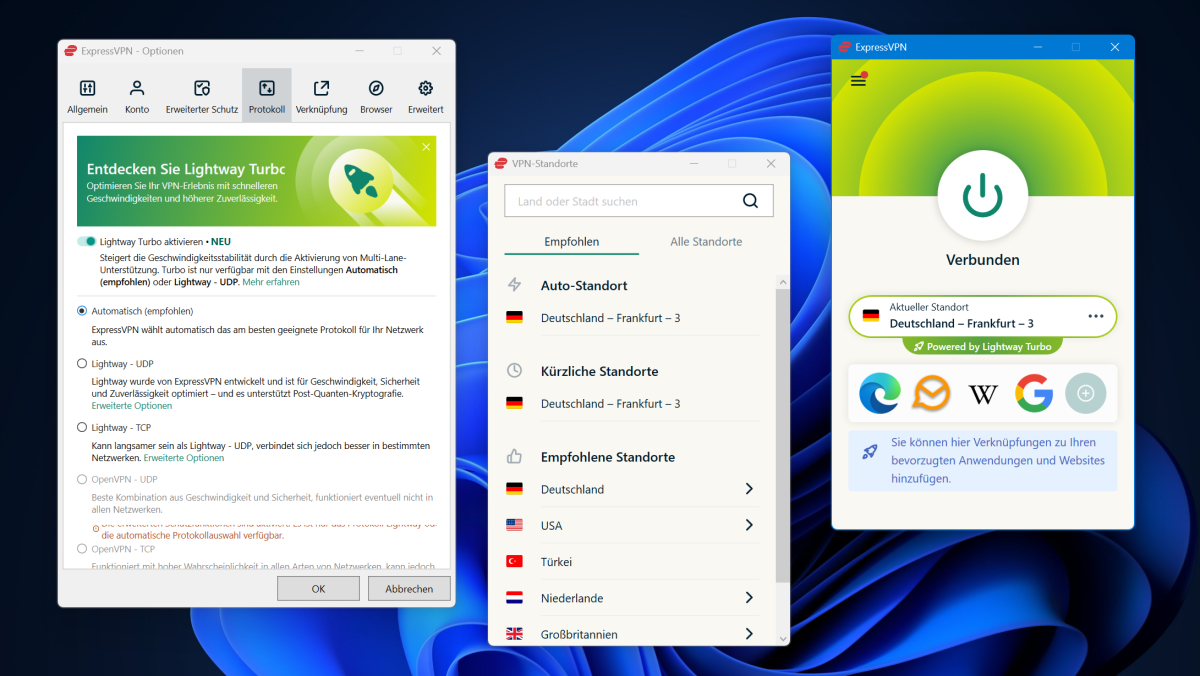Open the hamburger menu in ExpressVPN
The width and height of the screenshot is (1200, 676).
click(858, 80)
